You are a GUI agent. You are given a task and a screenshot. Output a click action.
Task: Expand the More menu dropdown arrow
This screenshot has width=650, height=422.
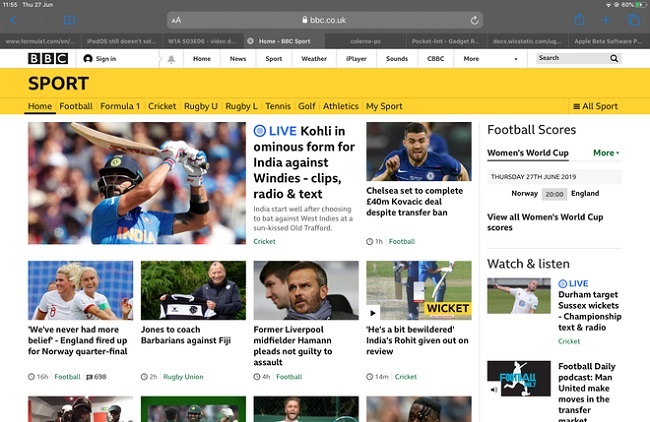(516, 59)
